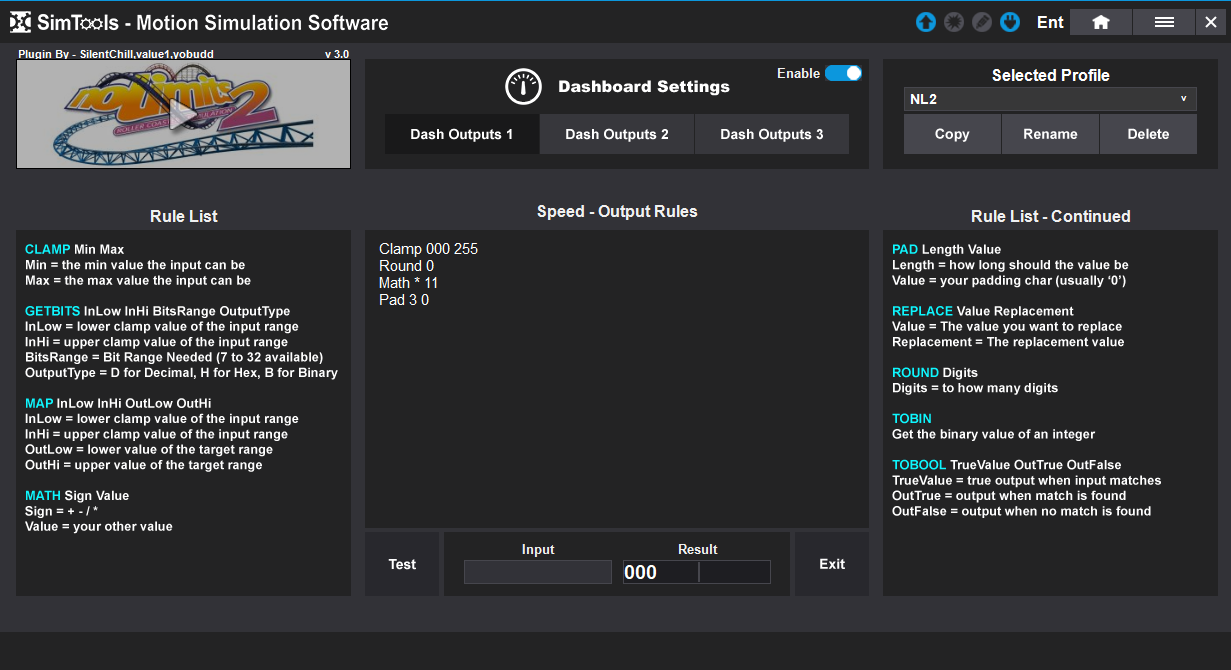Viewport: 1231px width, 670px height.
Task: Click the ROUND keyword in Rule List Continued
Action: pyautogui.click(x=915, y=372)
